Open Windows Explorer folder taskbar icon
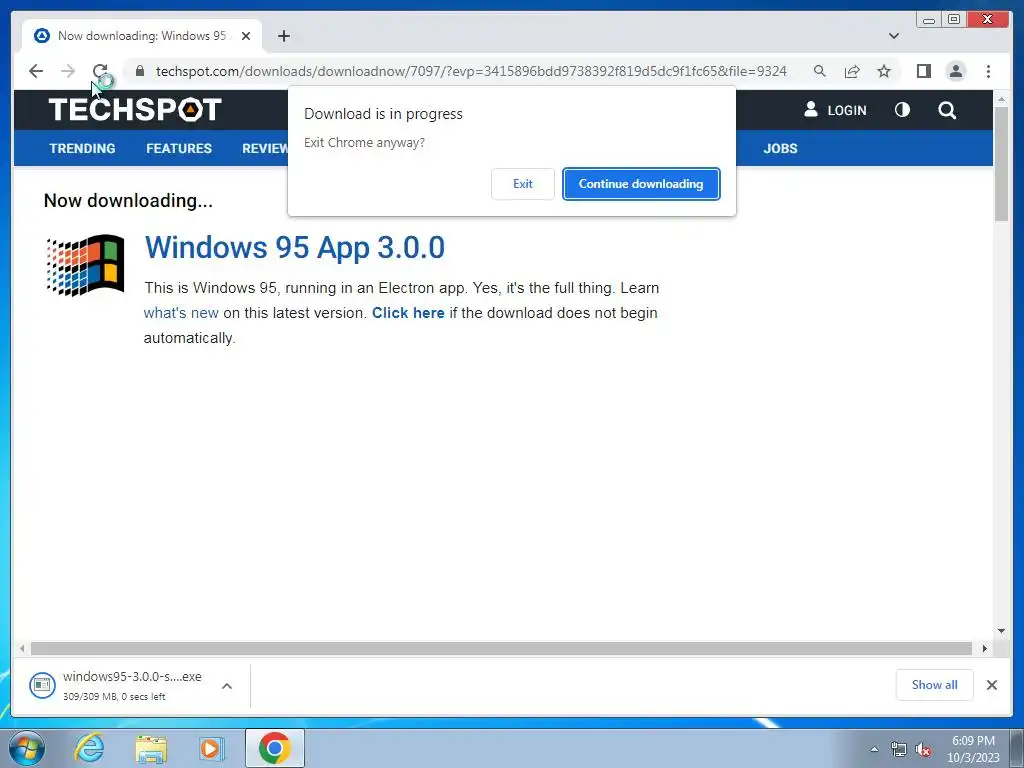 pos(151,748)
